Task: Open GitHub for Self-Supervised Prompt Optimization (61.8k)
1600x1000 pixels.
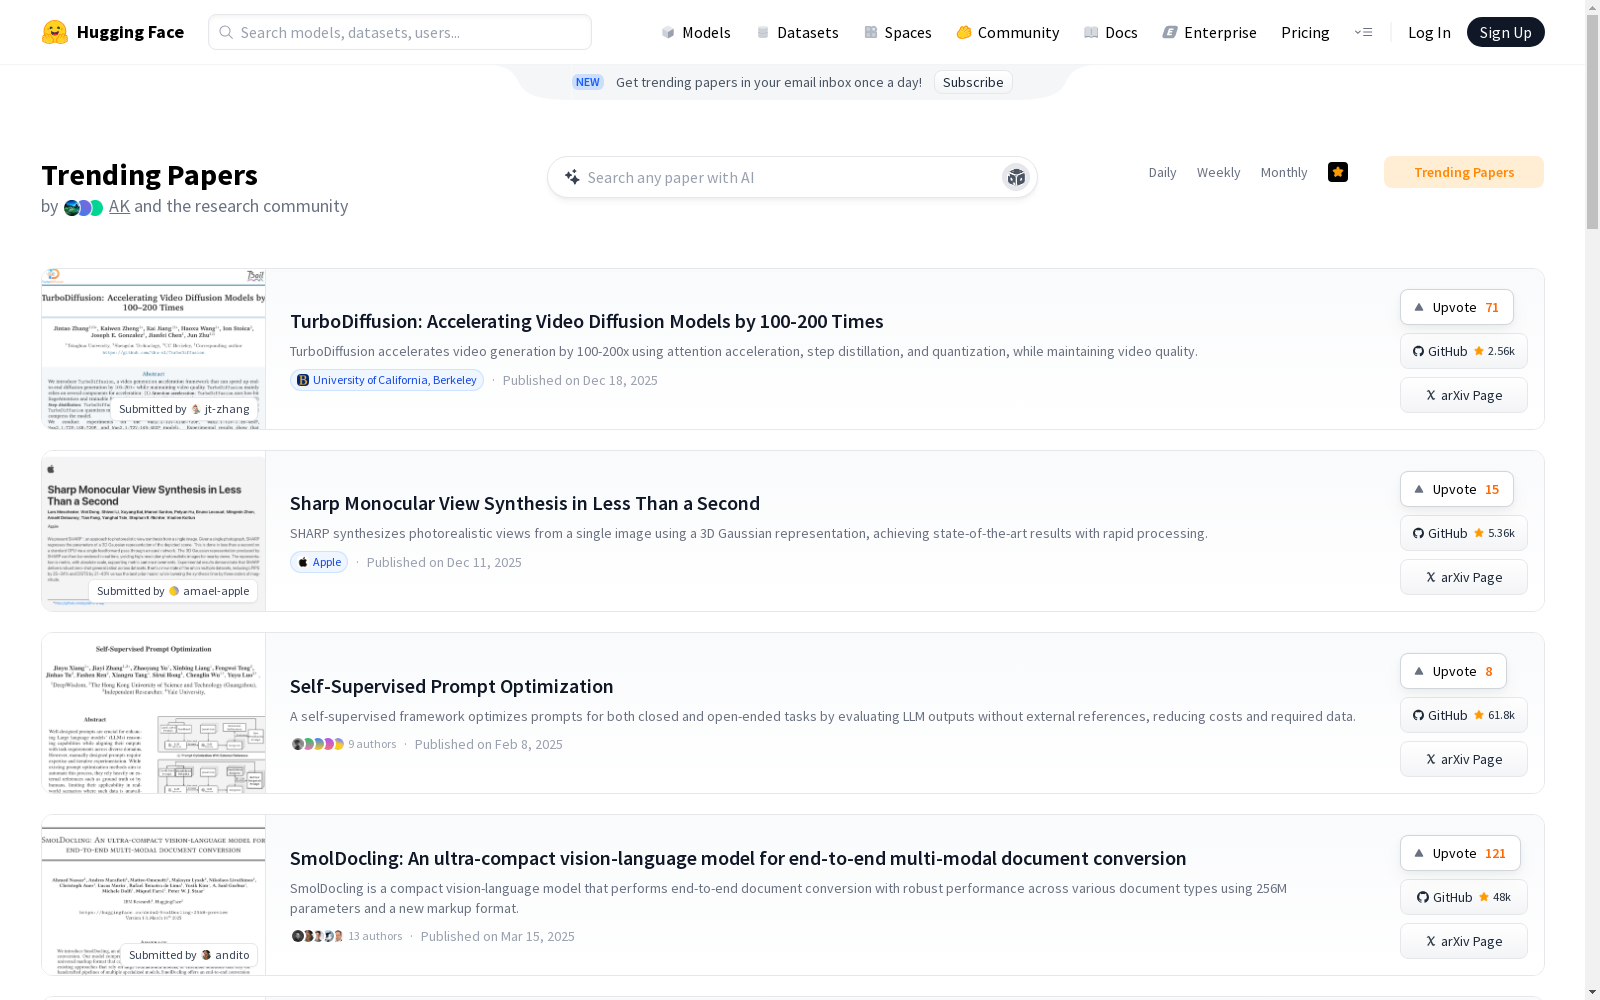Action: (1464, 715)
